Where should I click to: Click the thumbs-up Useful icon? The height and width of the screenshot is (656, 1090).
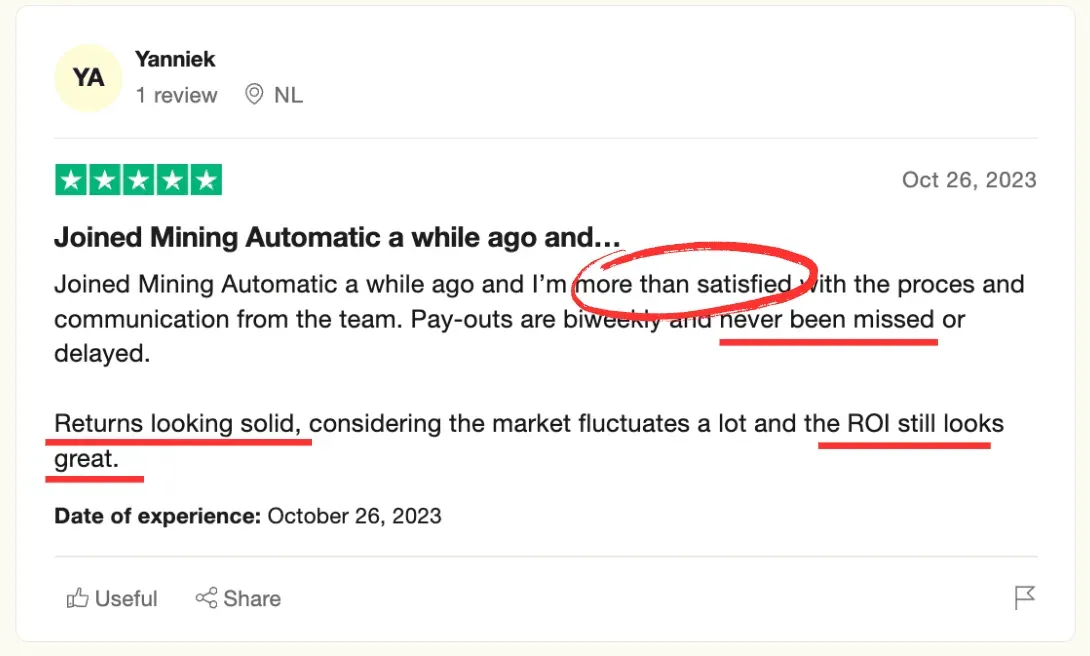point(77,598)
